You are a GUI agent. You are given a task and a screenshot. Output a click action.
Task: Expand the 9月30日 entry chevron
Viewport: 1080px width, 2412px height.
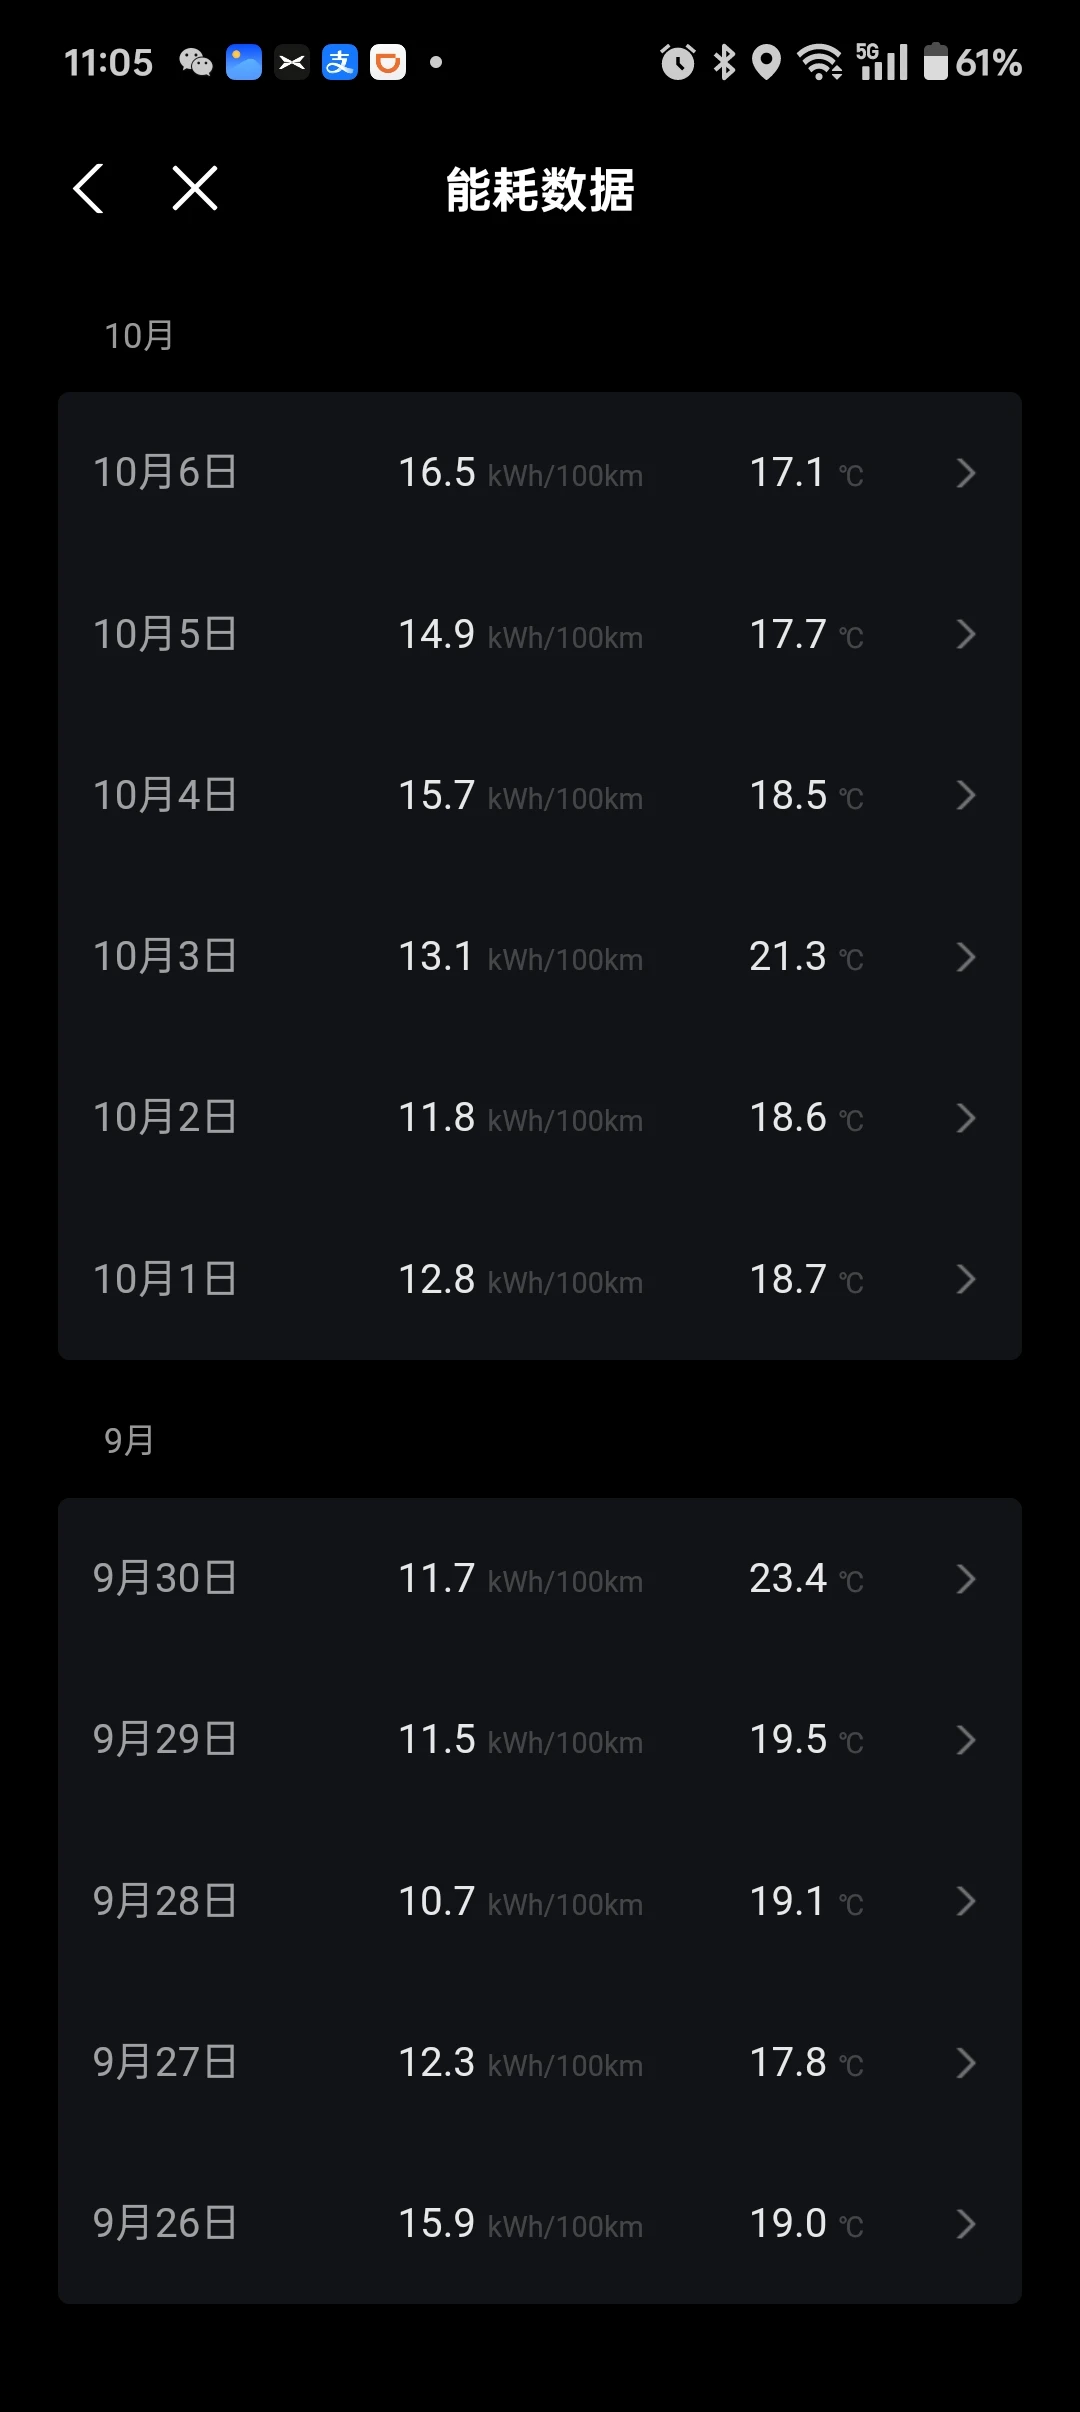click(x=965, y=1579)
